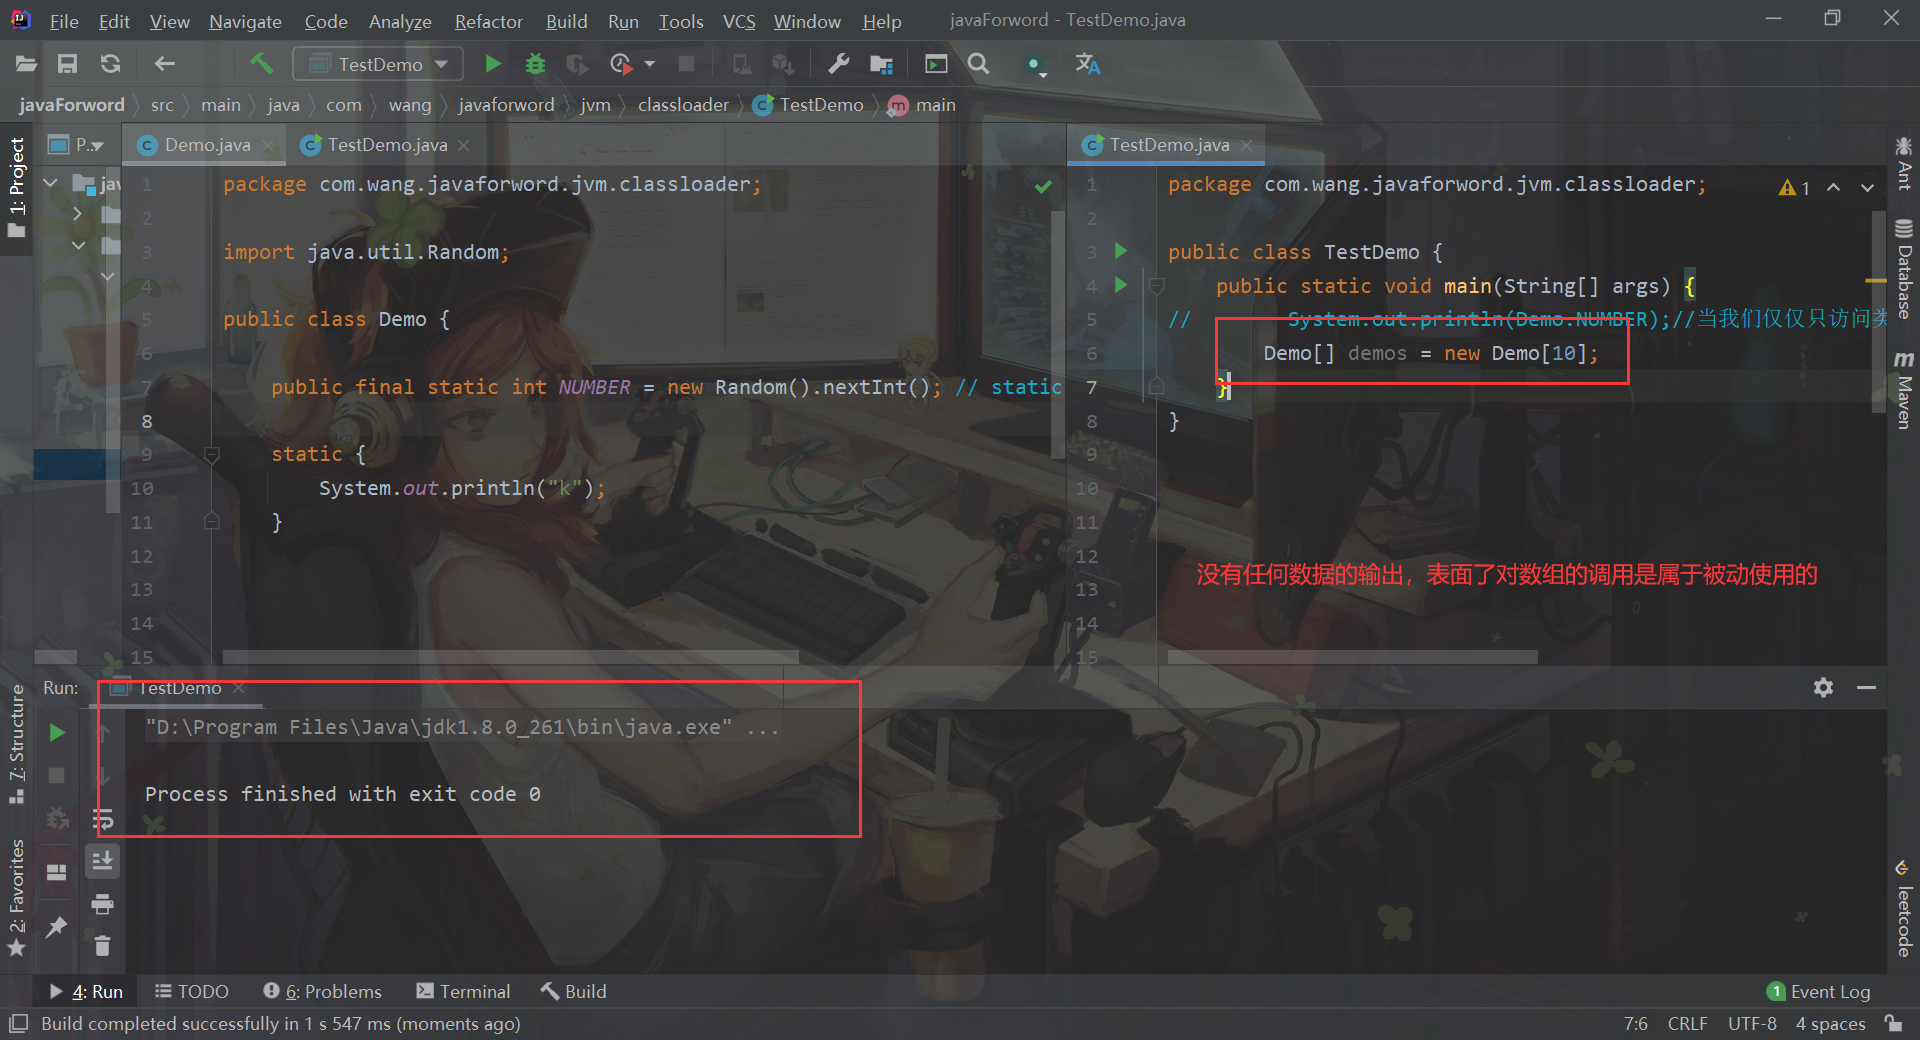Screen dimensions: 1920x1040
Task: Click the Profiler run icon
Action: pyautogui.click(x=621, y=64)
